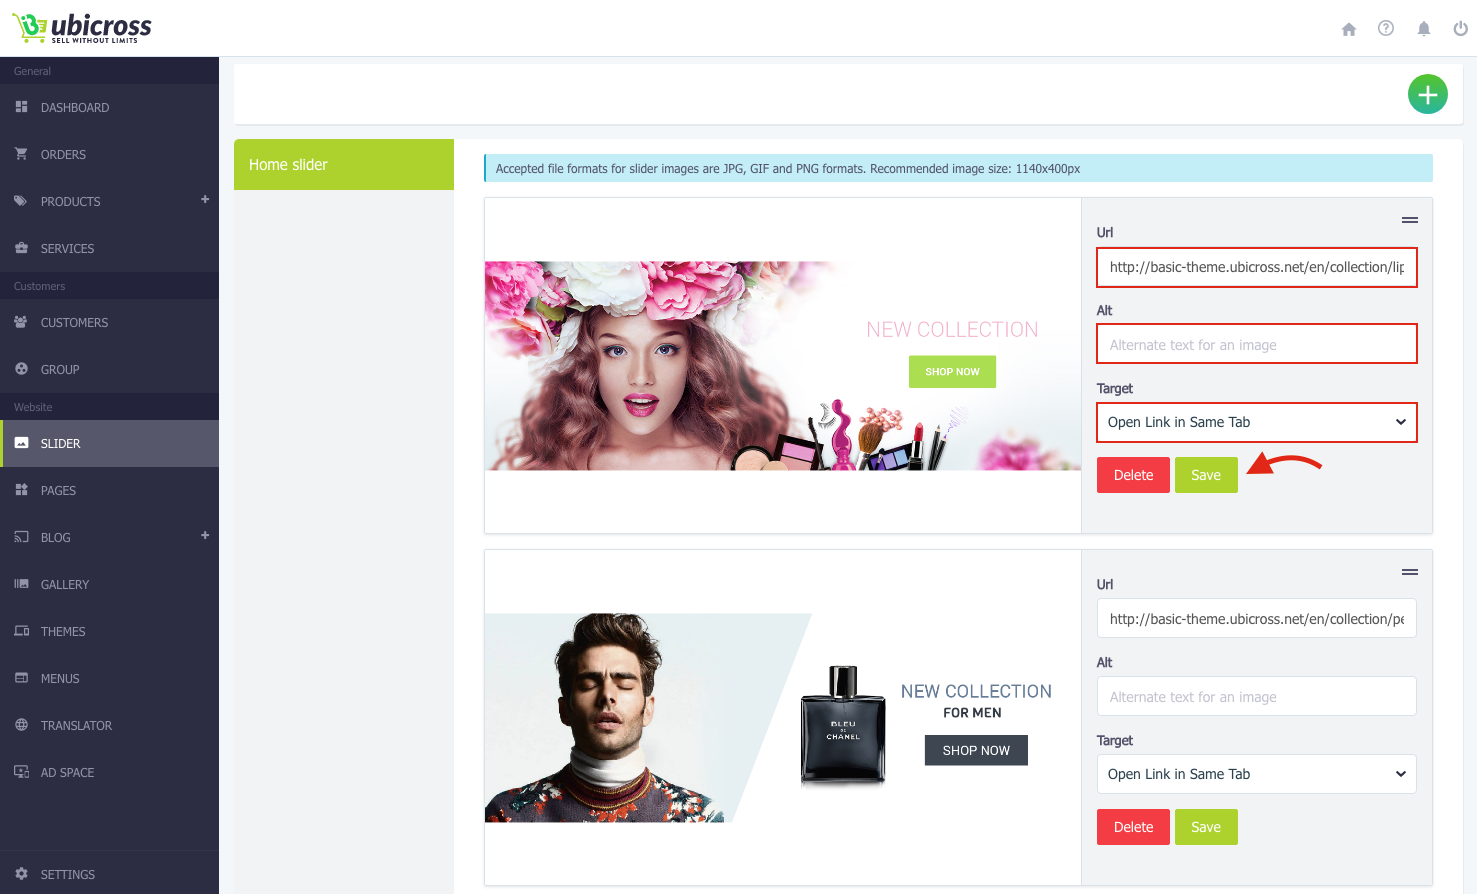Save the men's collection slide
The width and height of the screenshot is (1477, 894).
[1206, 827]
